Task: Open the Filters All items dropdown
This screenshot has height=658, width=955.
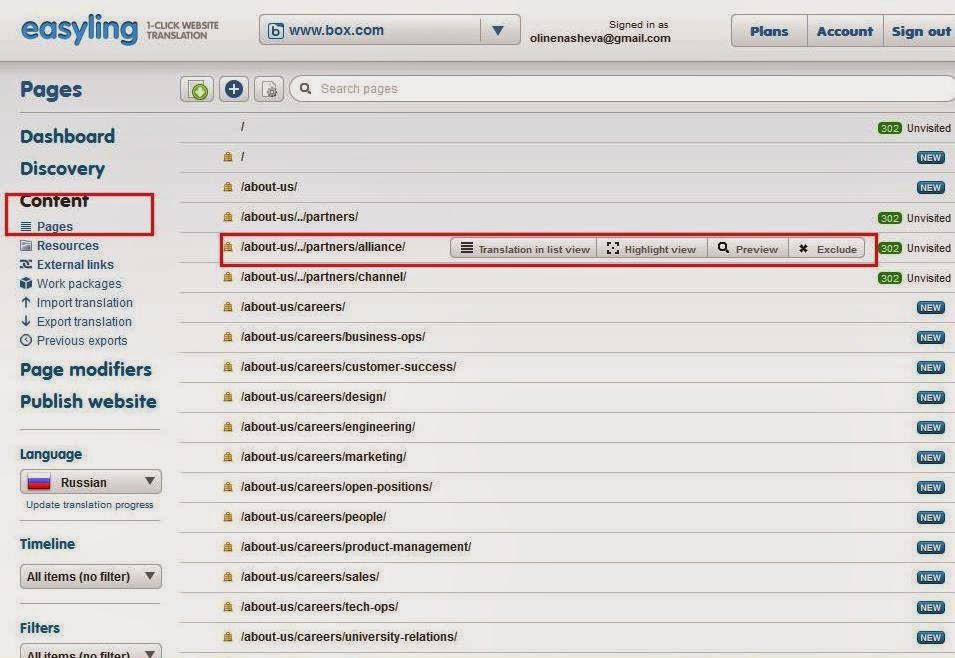Action: click(91, 651)
